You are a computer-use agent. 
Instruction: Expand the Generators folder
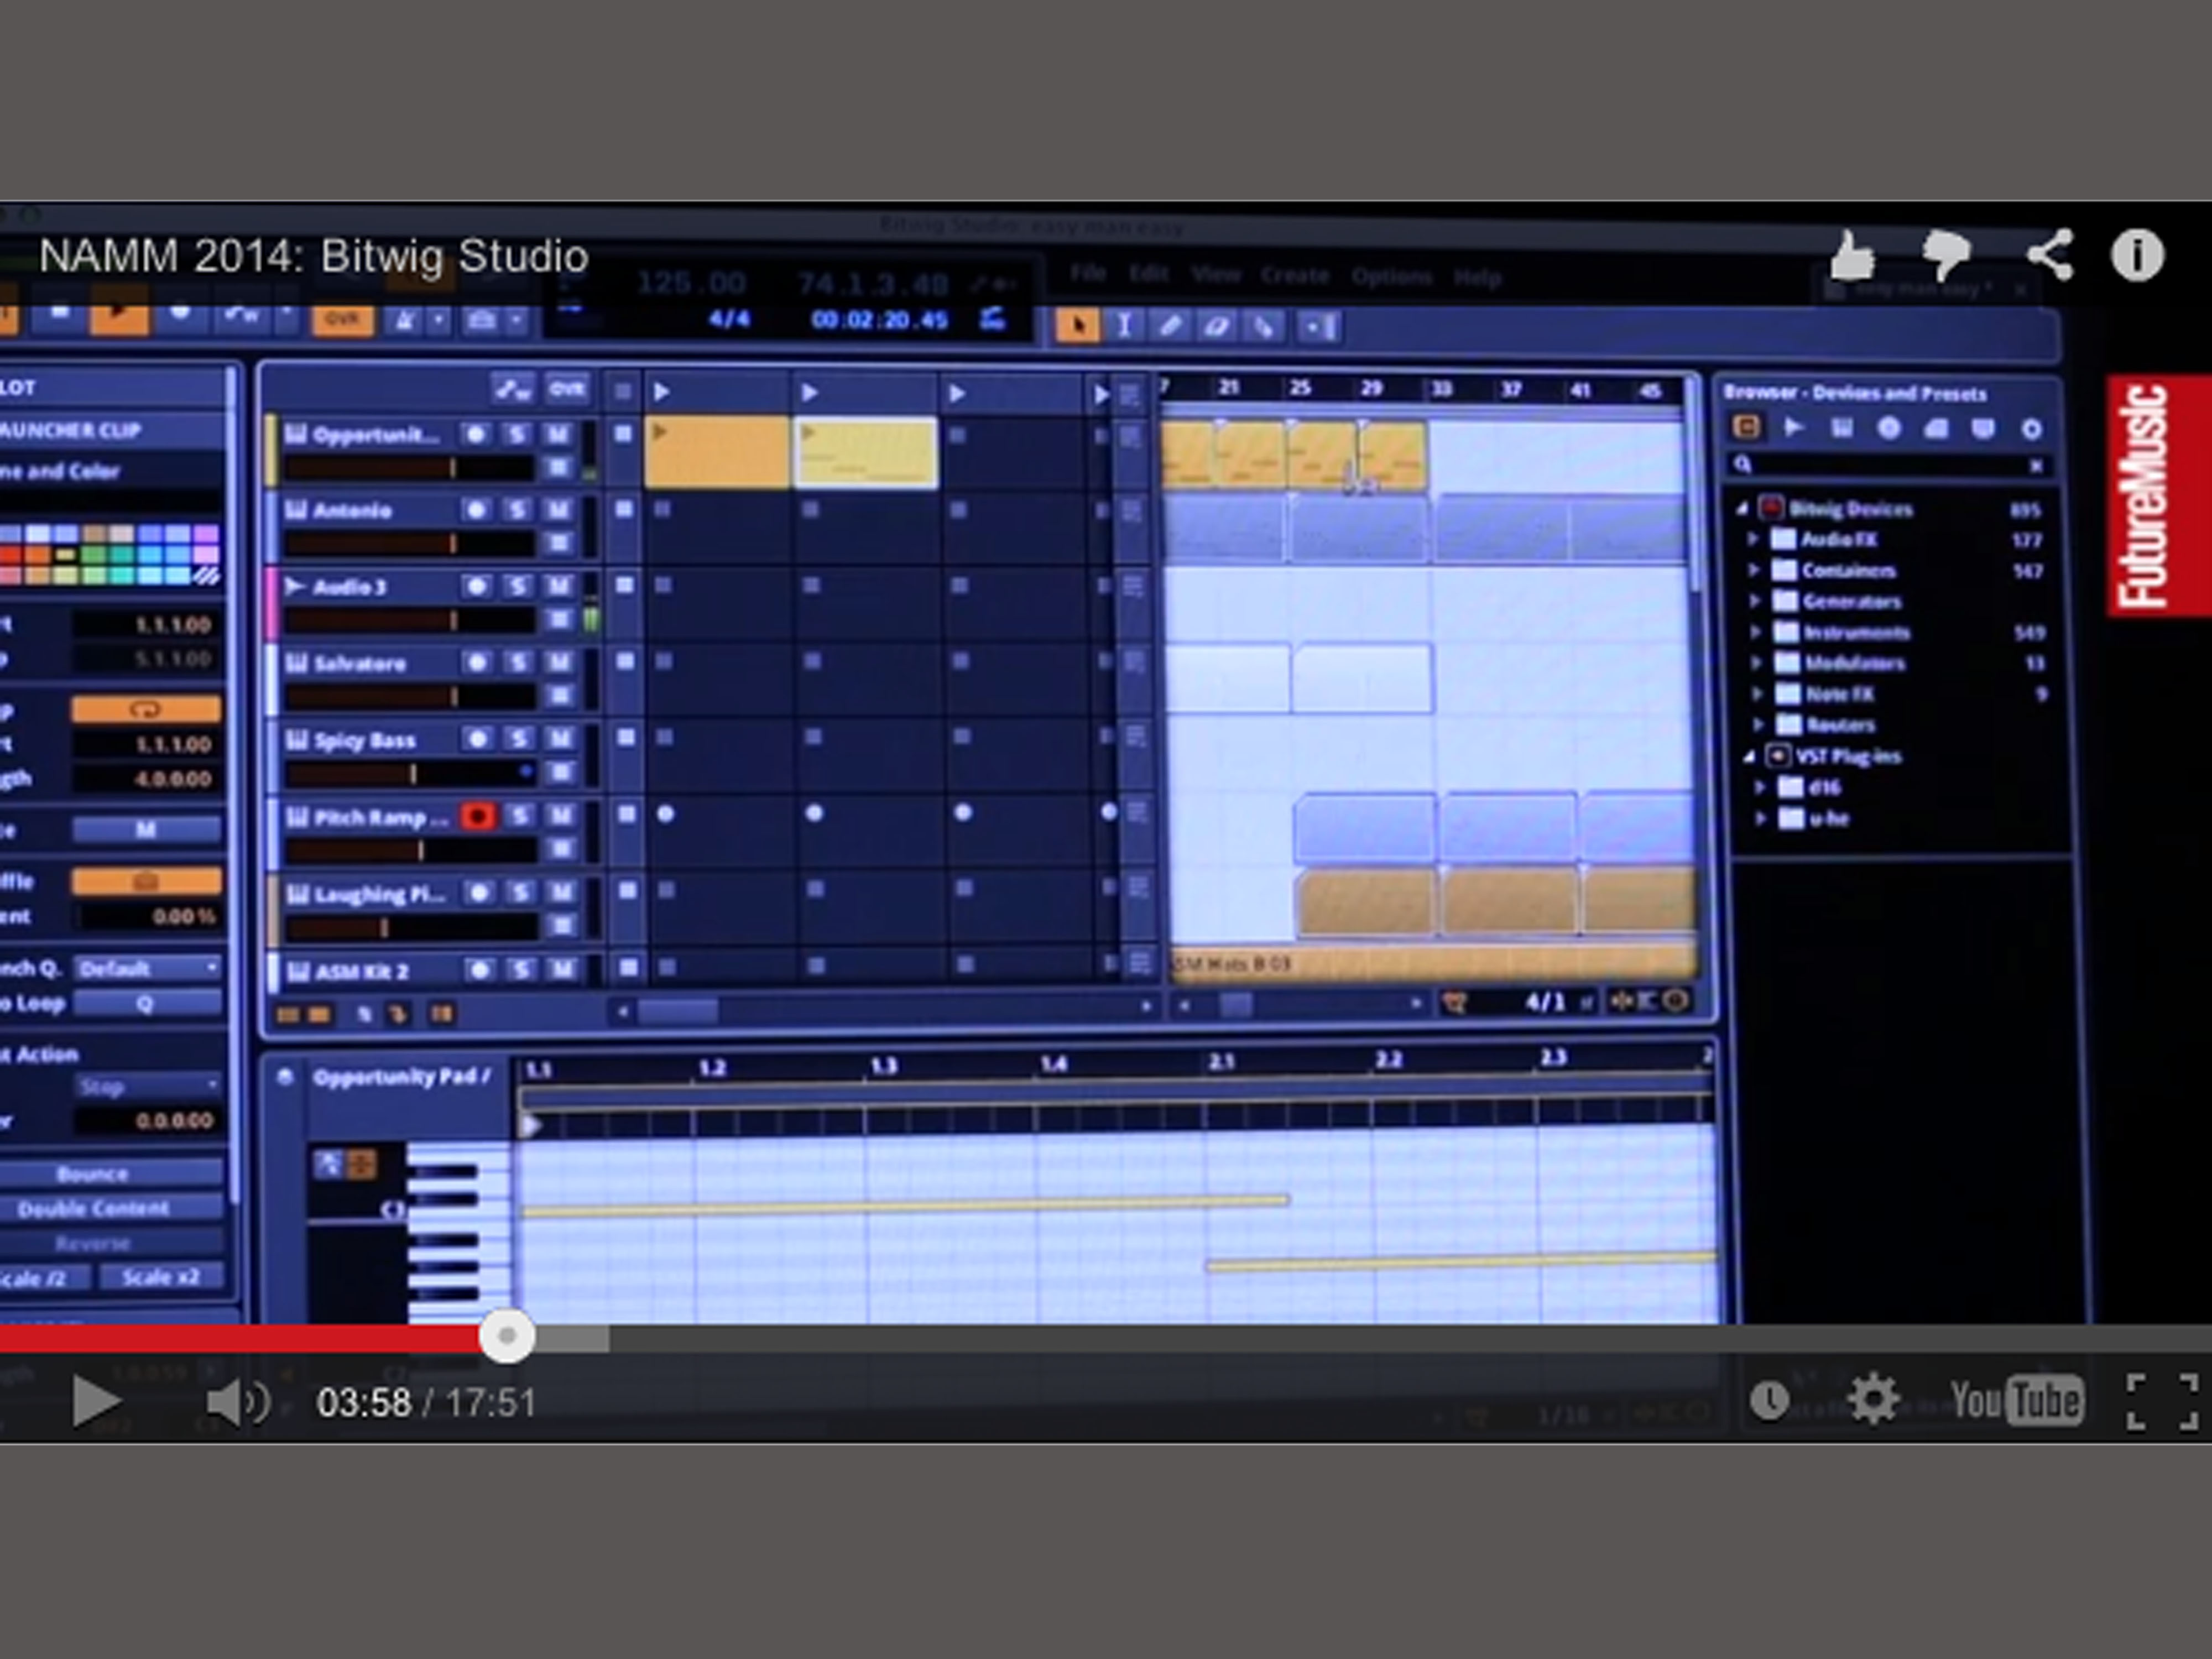(1755, 601)
